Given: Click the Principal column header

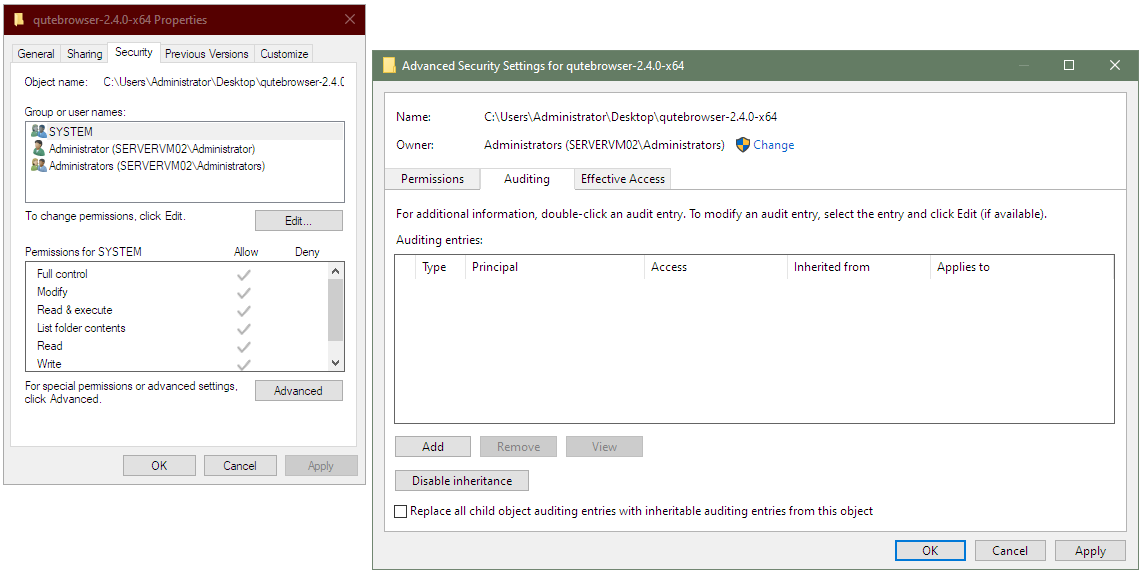Looking at the screenshot, I should point(555,267).
